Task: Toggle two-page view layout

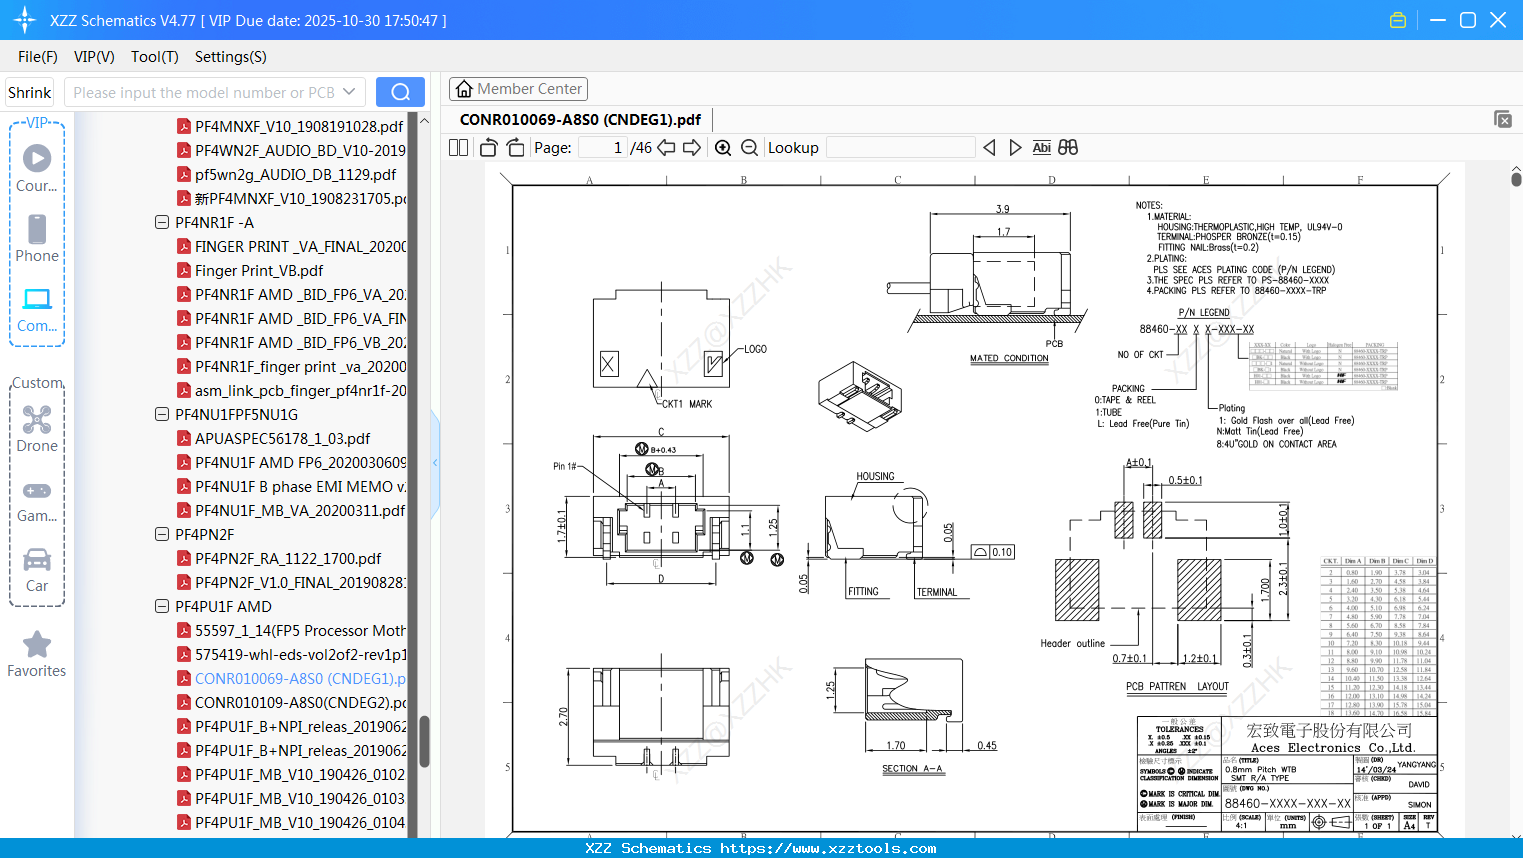Action: tap(459, 148)
